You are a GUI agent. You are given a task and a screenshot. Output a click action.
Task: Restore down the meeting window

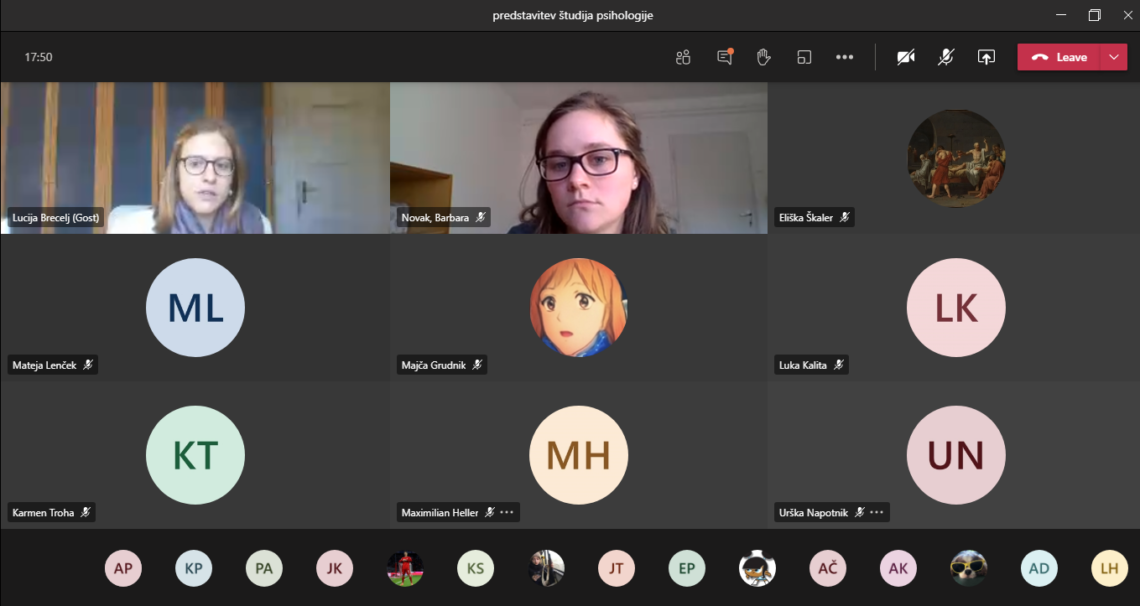point(1094,15)
